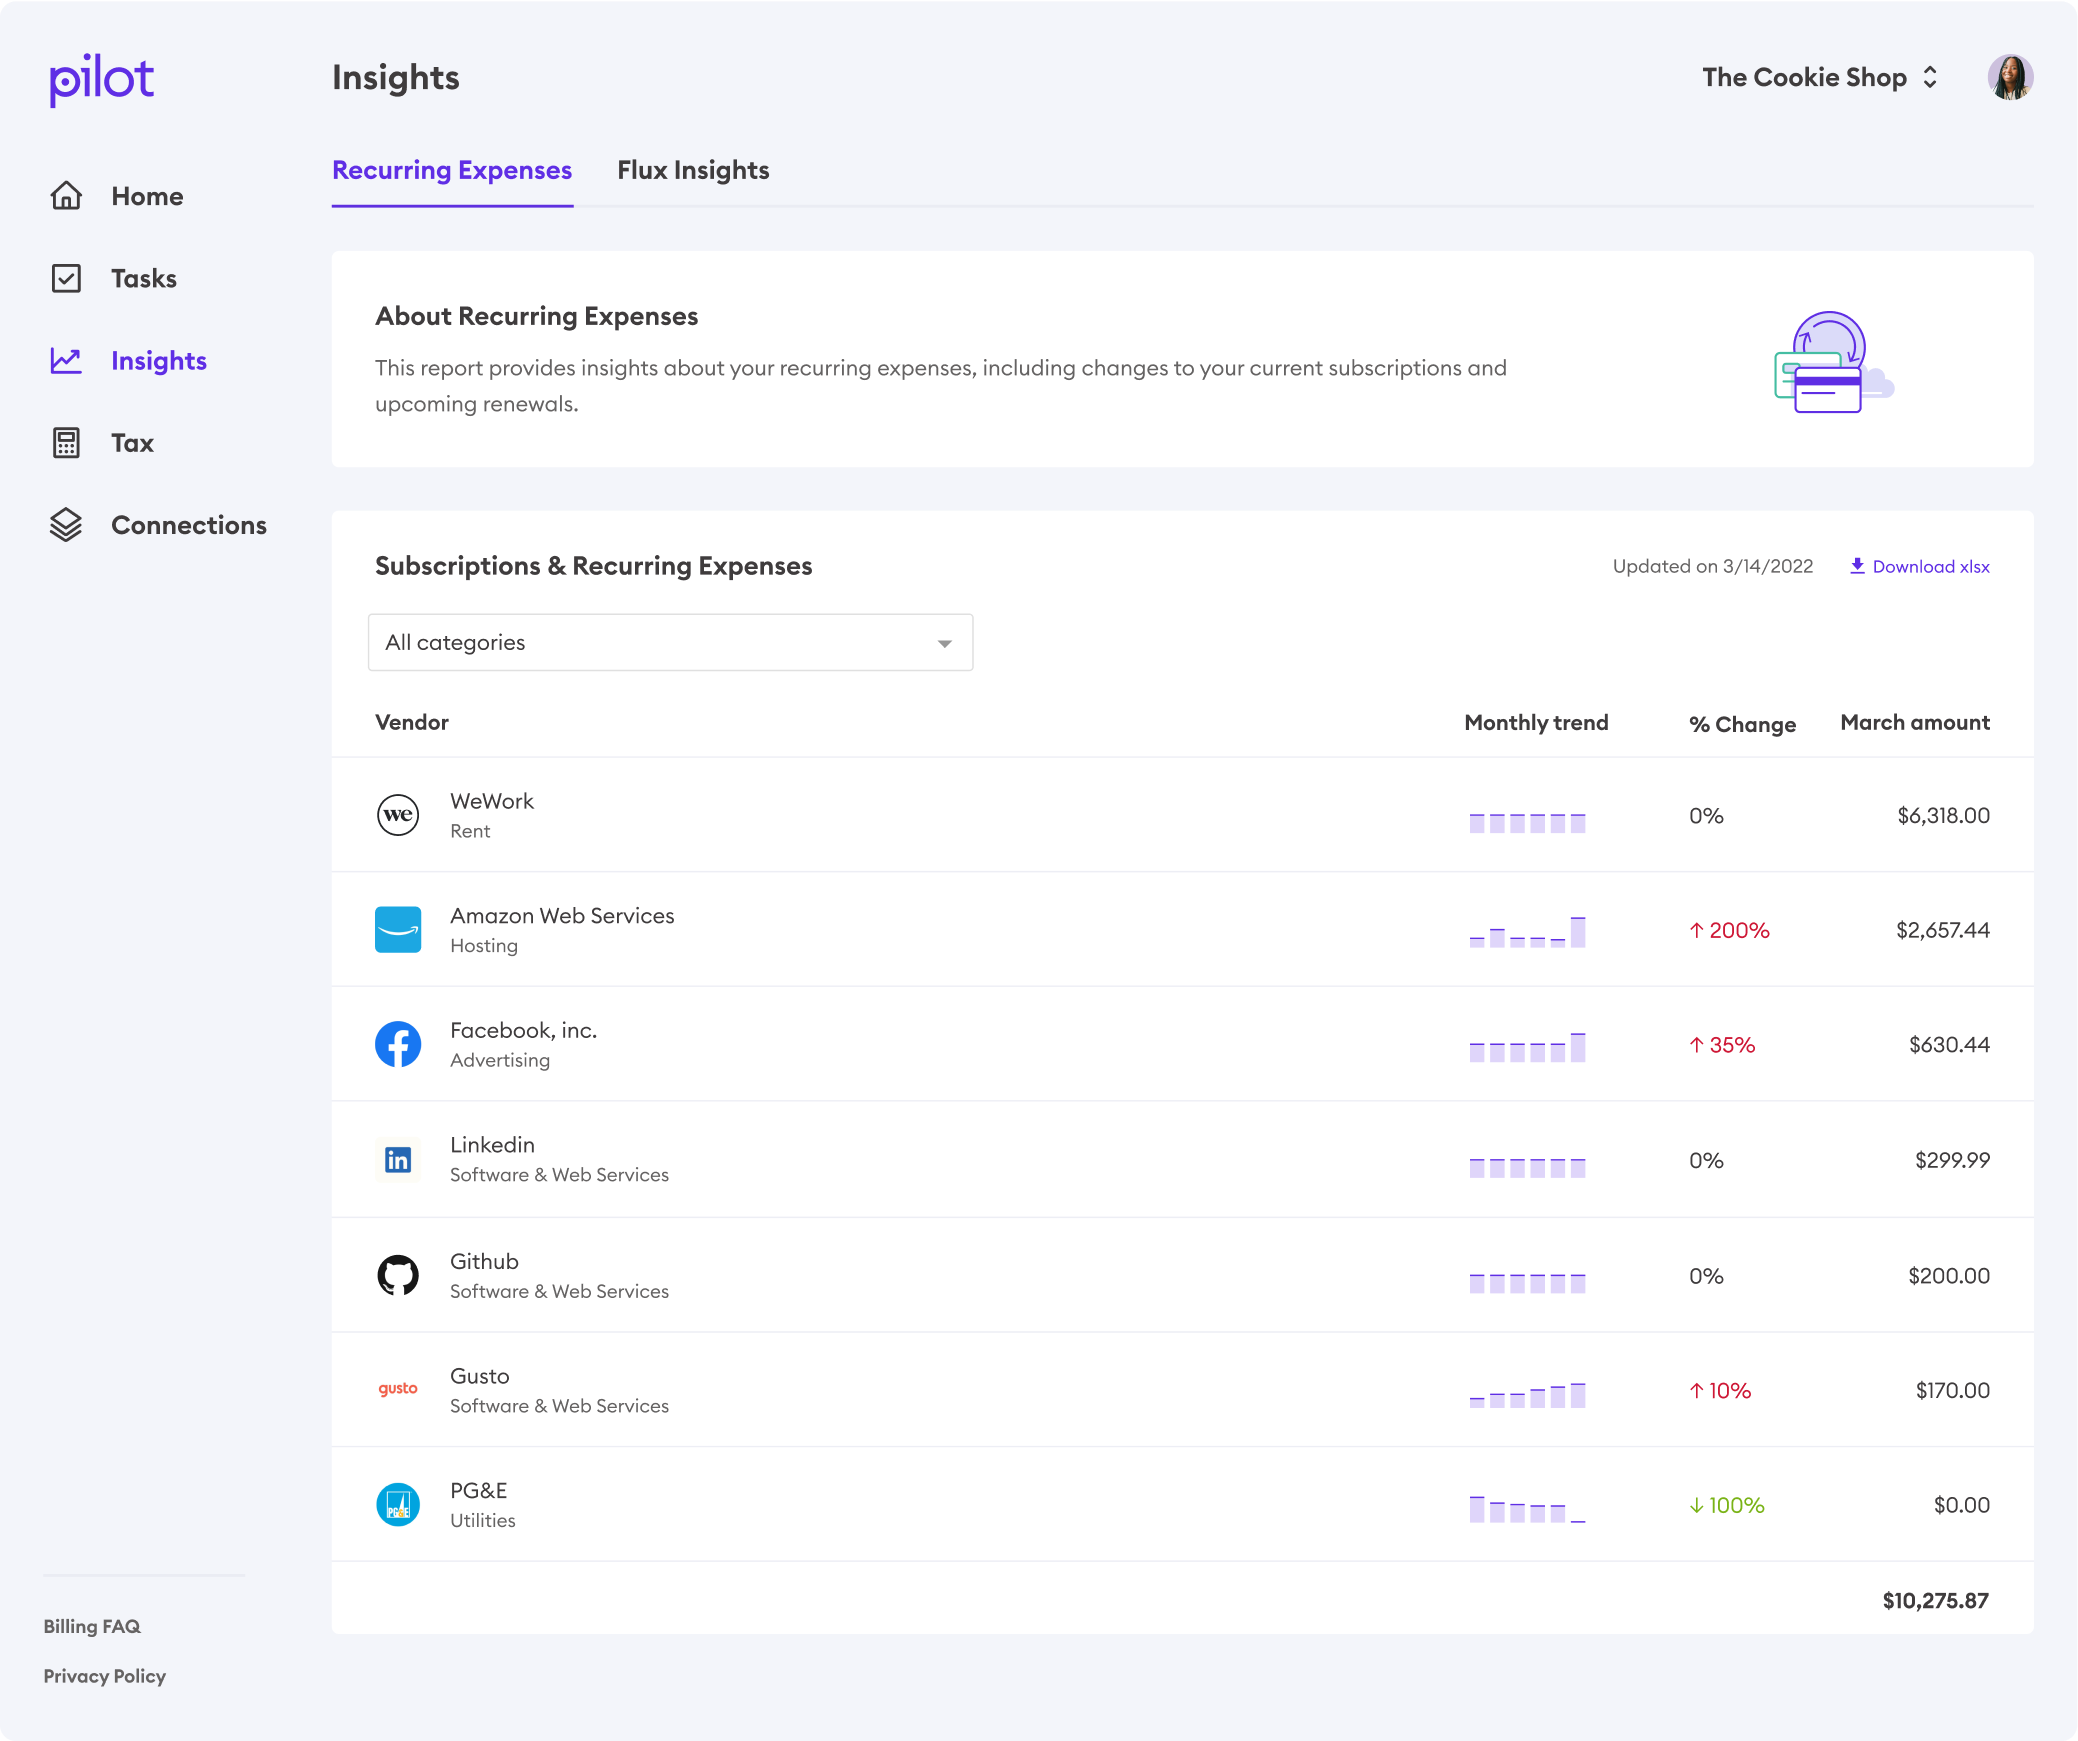Click the % Change column header
Image resolution: width=2078 pixels, height=1741 pixels.
1742,724
